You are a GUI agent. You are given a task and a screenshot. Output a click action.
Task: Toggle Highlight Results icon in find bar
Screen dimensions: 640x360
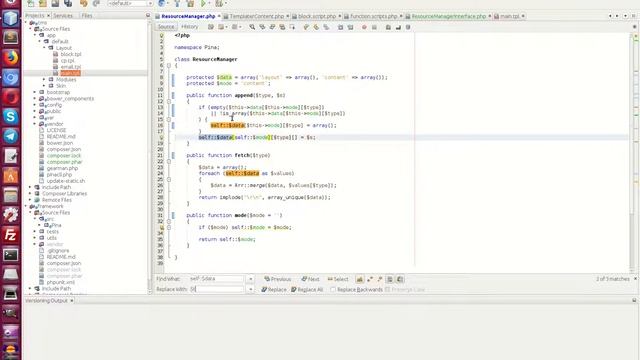tap(390, 279)
